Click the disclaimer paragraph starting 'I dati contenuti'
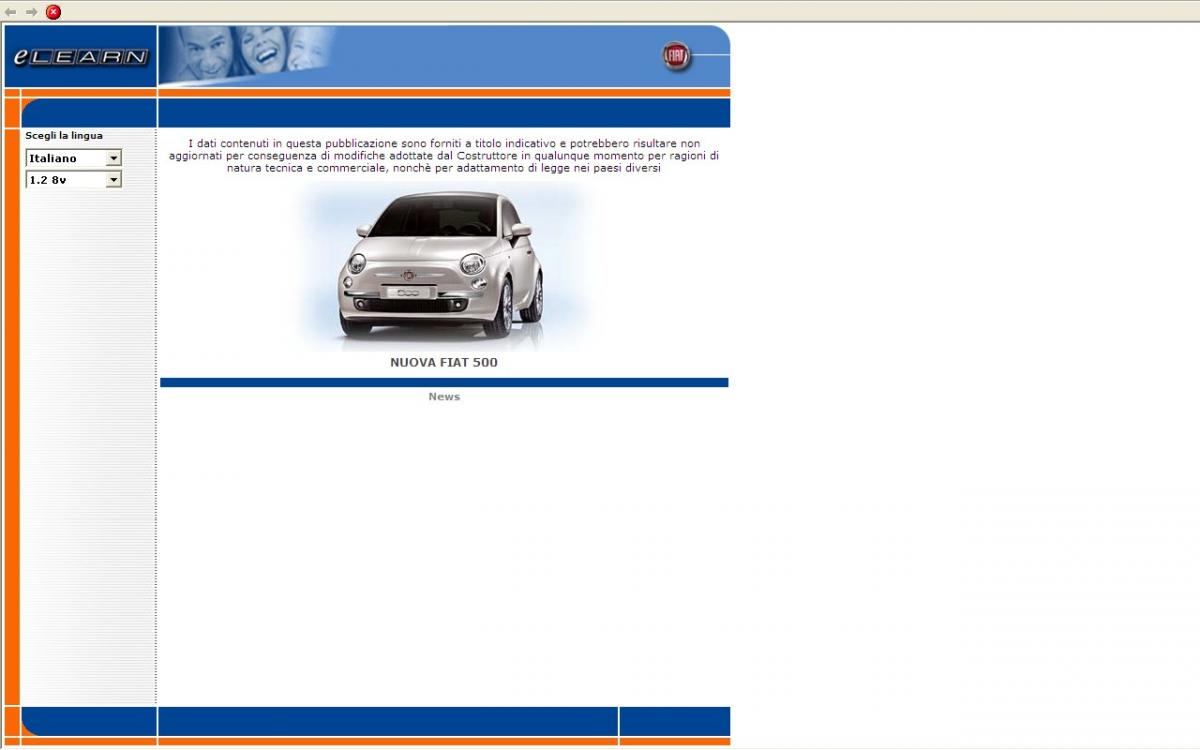1200x750 pixels. 444,156
